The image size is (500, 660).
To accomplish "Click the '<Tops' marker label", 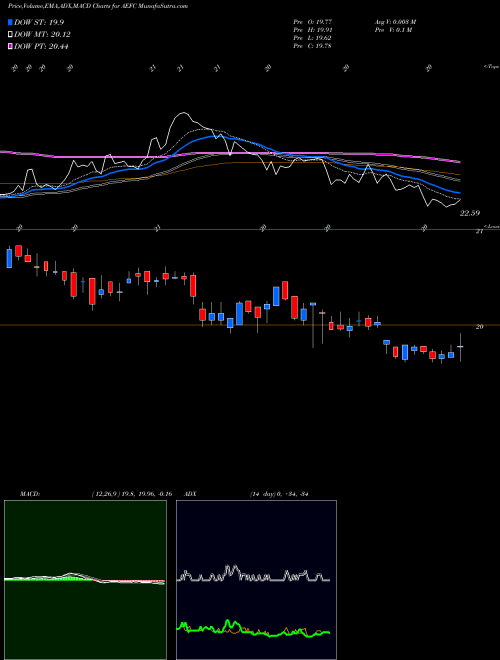I will (491, 67).
